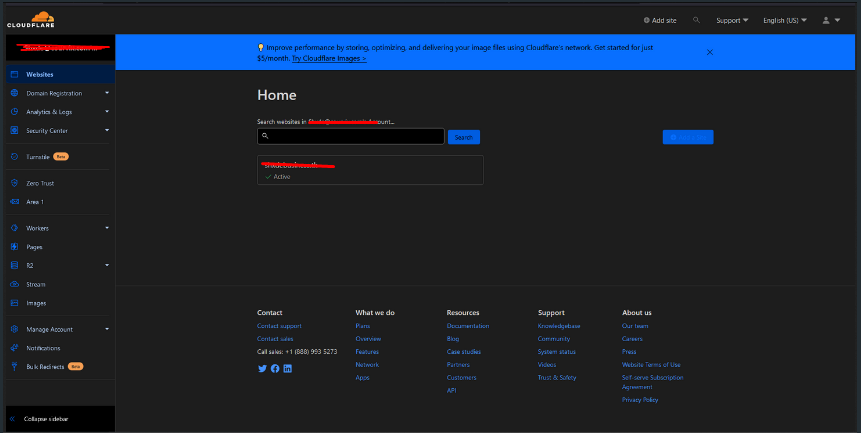Open the Contact sales link
The width and height of the screenshot is (861, 433).
(x=275, y=339)
